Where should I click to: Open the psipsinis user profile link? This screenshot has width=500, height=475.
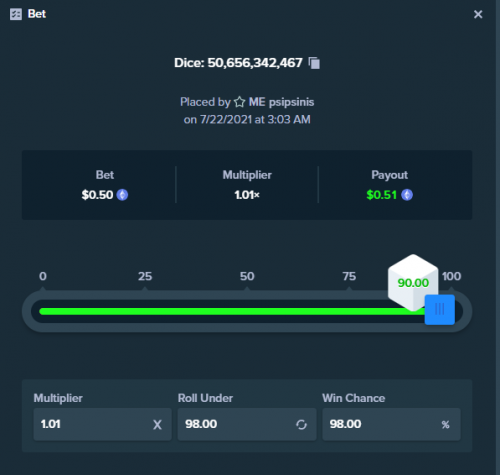[x=291, y=102]
